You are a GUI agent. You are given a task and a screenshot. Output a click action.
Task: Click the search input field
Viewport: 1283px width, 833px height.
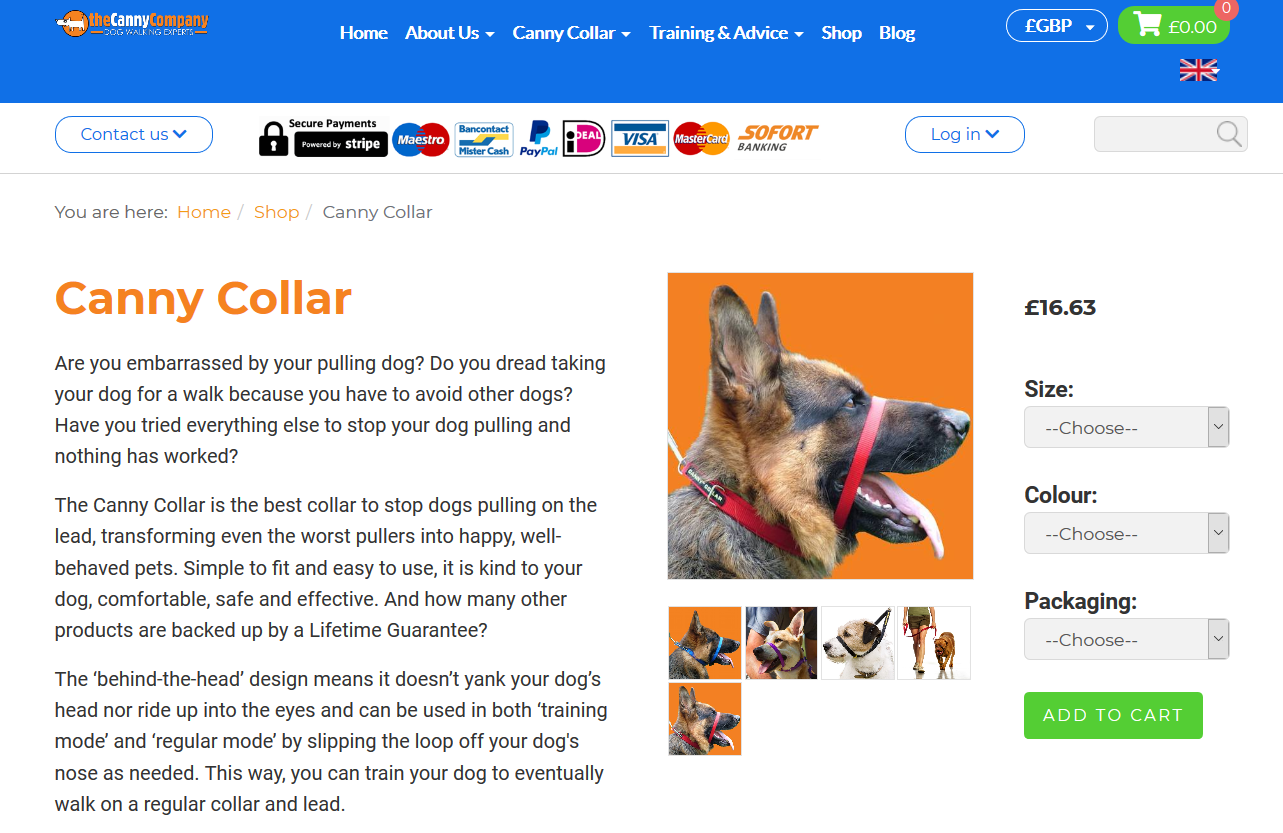[x=1154, y=134]
